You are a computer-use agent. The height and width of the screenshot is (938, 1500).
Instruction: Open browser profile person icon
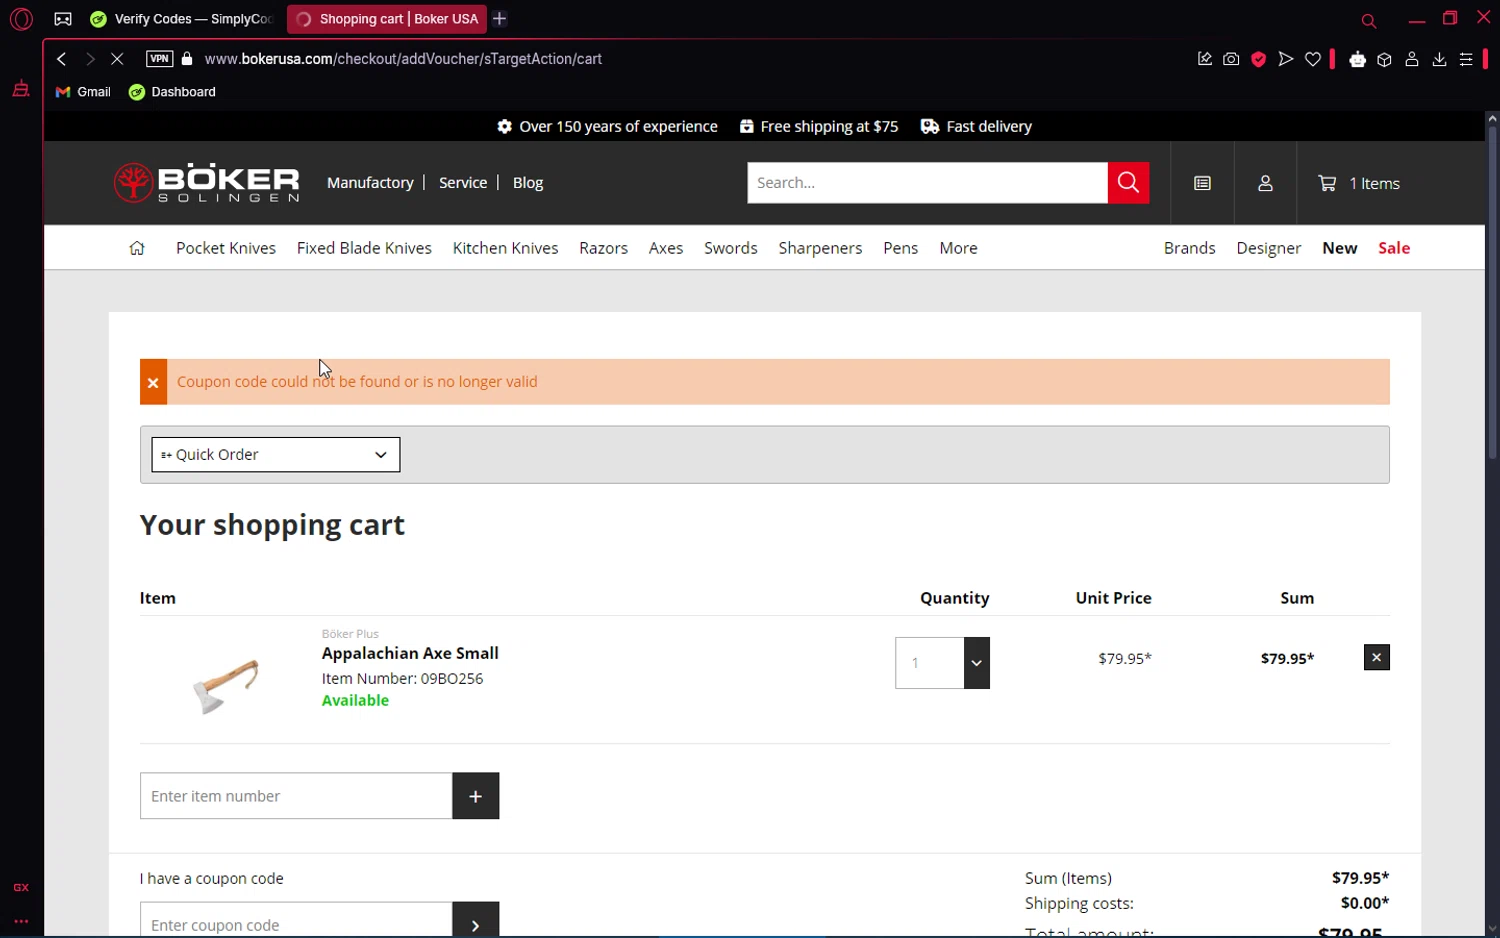click(x=1412, y=59)
